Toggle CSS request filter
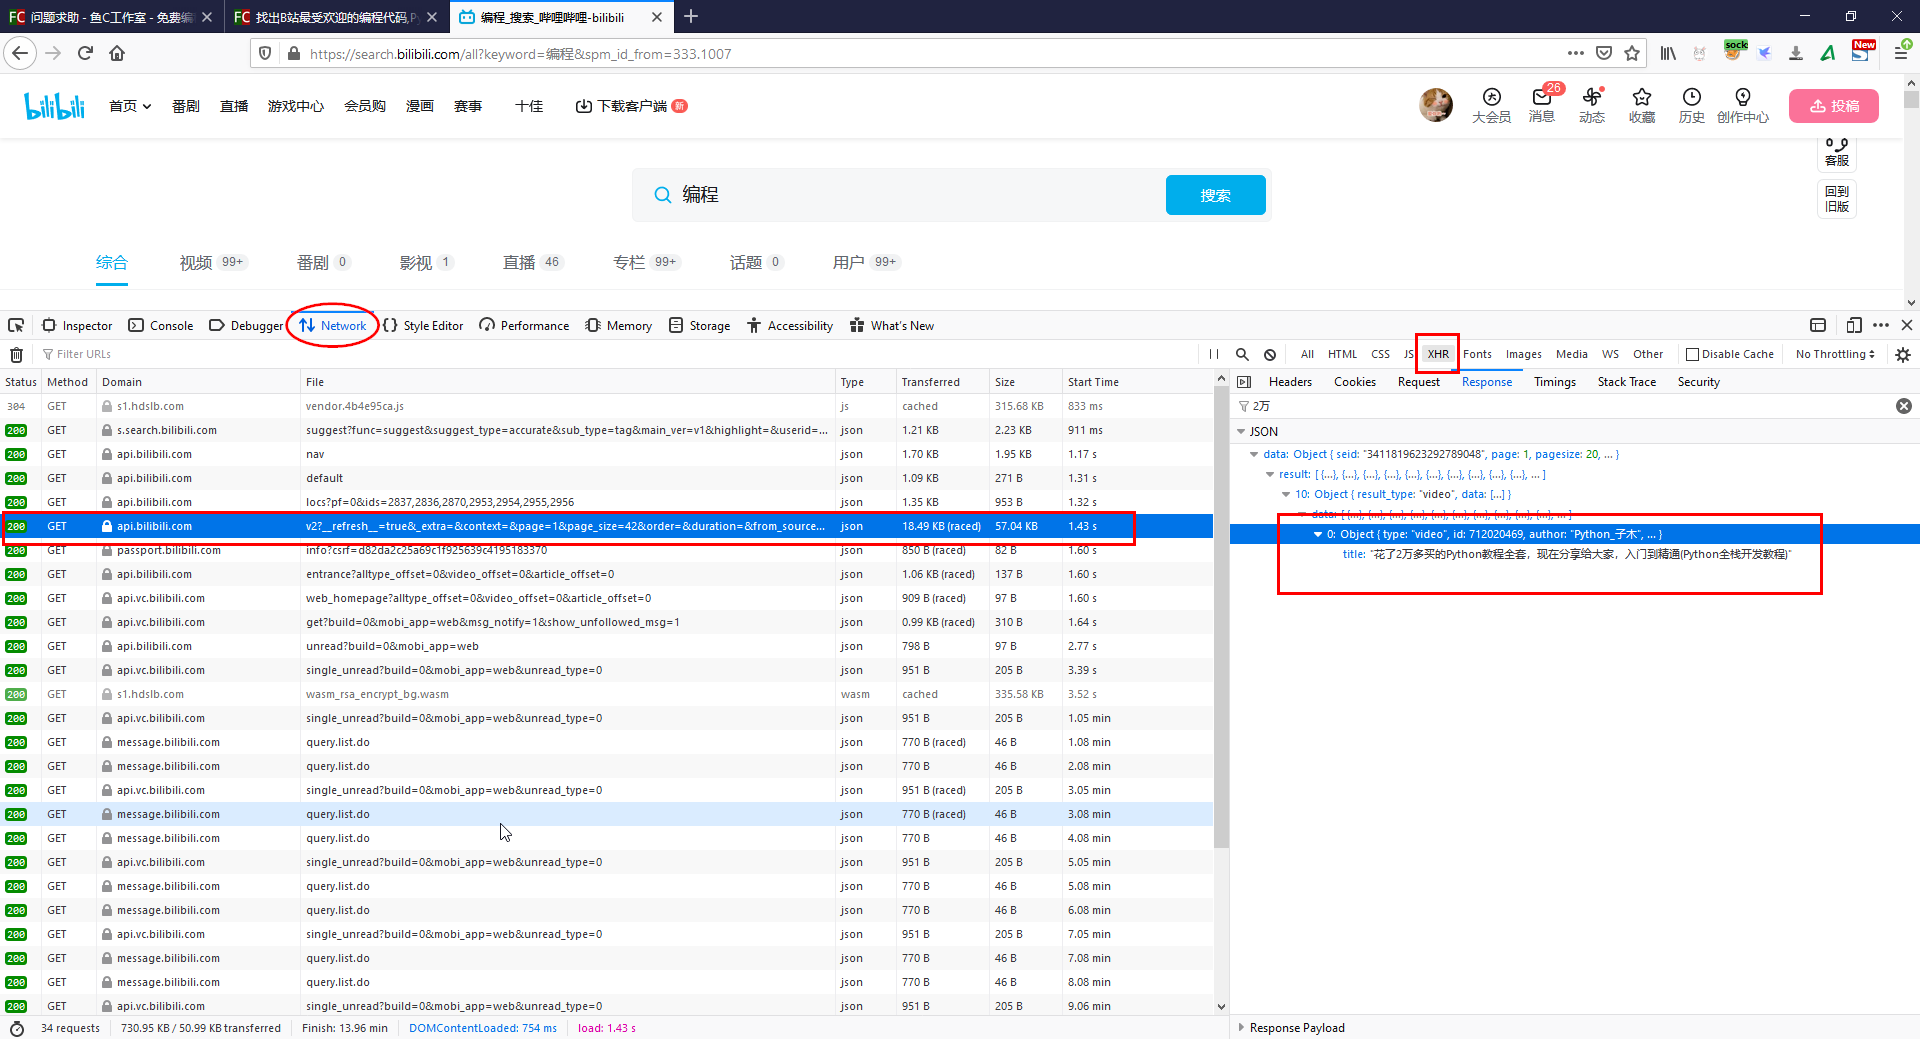Screen dimensions: 1920x1039 click(x=1380, y=354)
